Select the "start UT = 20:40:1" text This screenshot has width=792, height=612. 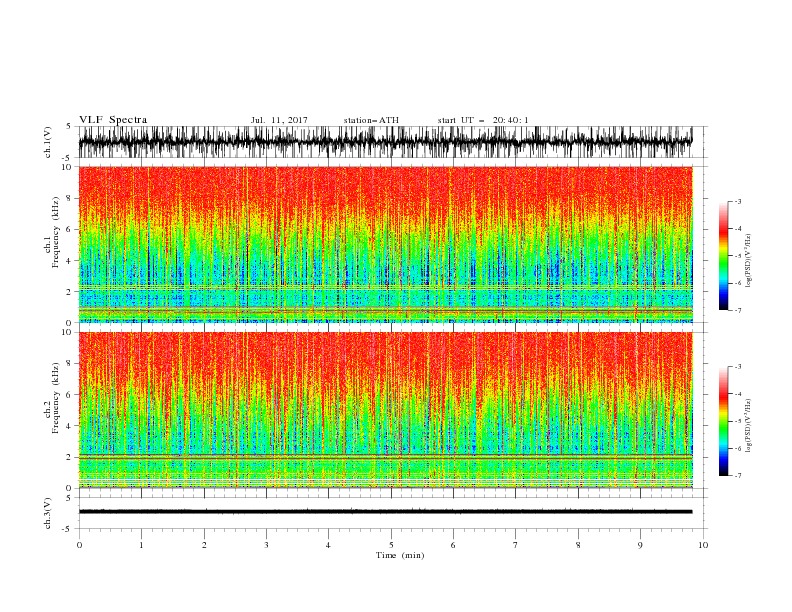click(483, 120)
